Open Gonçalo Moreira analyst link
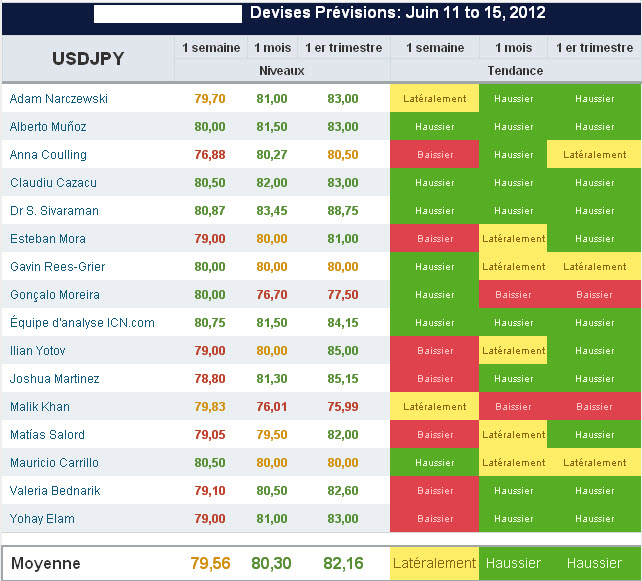Viewport: 642px width, 581px height. point(54,295)
